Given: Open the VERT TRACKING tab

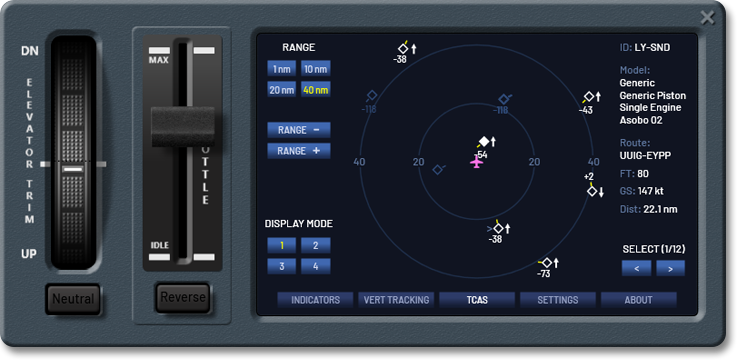Looking at the screenshot, I should [x=396, y=300].
